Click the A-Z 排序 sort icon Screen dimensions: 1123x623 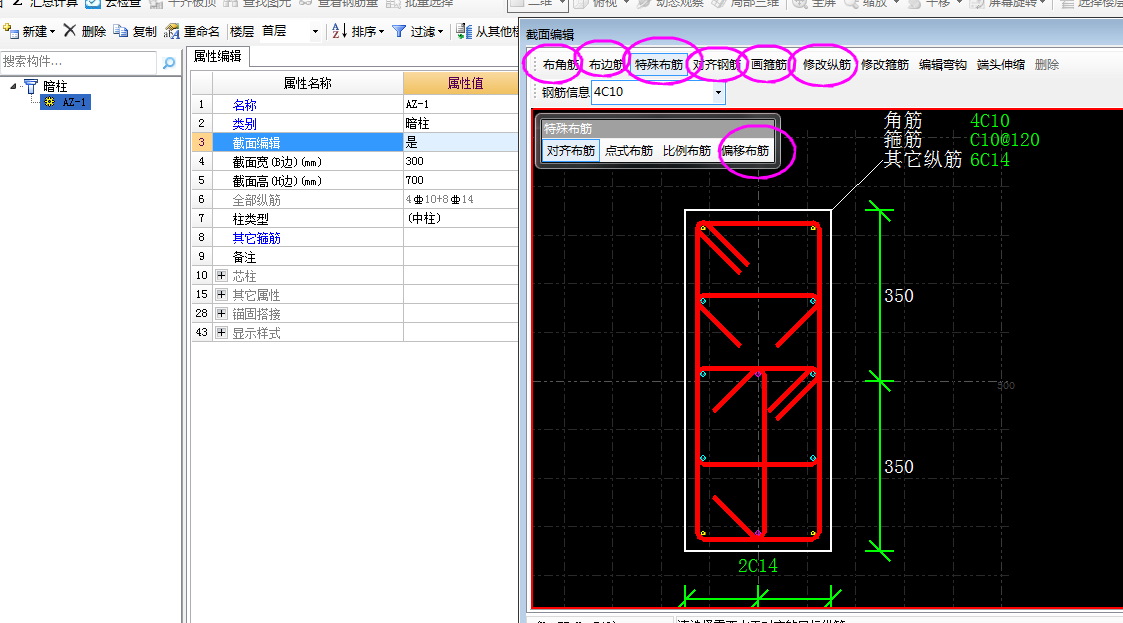tap(339, 31)
